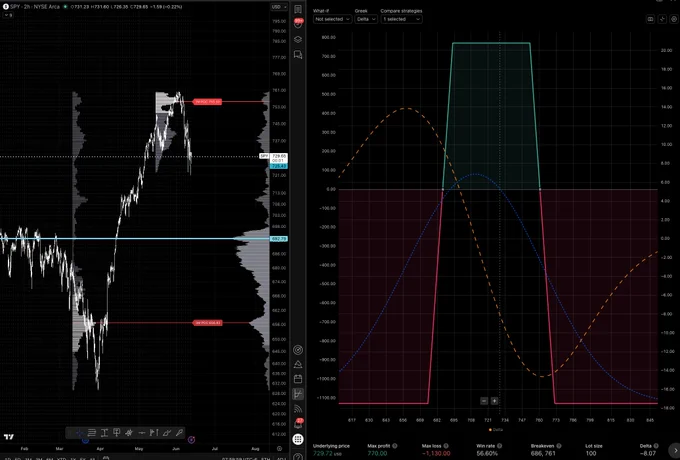The height and width of the screenshot is (460, 680).
Task: Click the Max loss value -1,130.00
Action: 436,453
